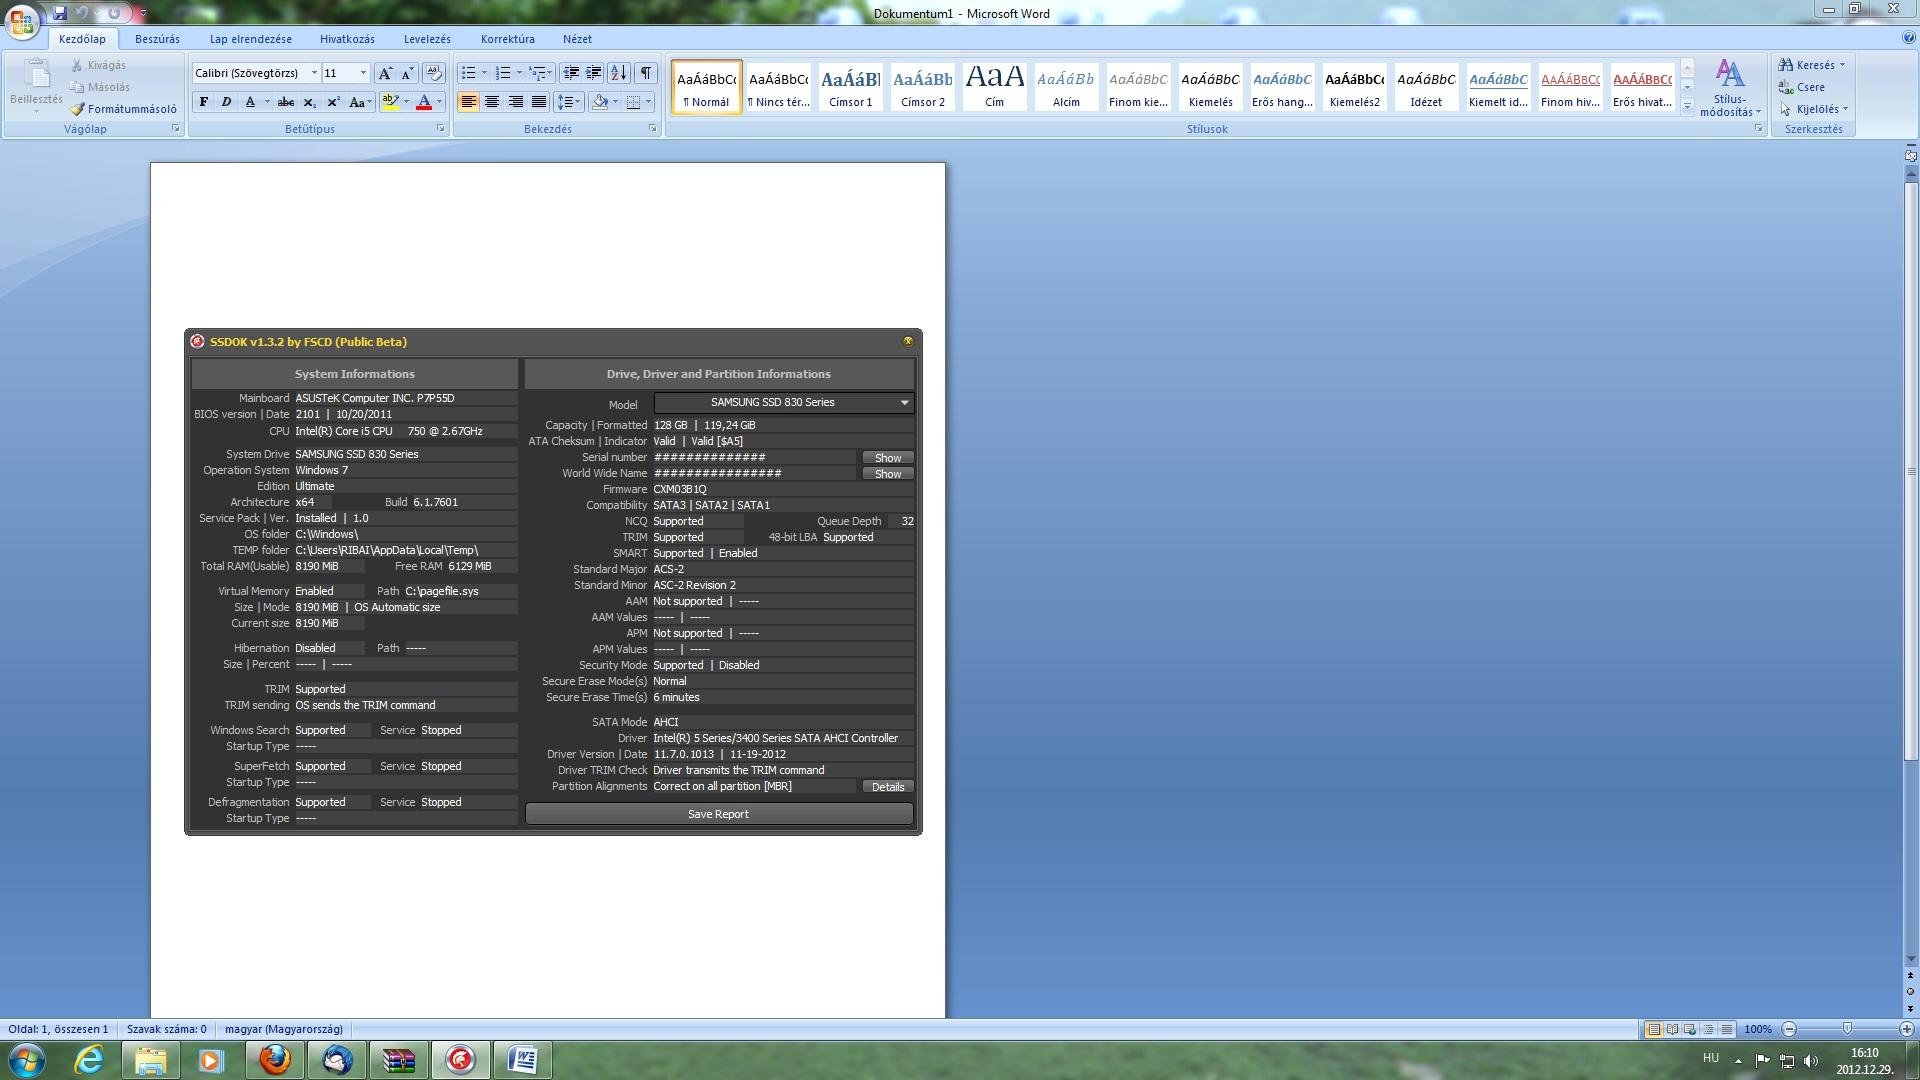Click the Save Report button
The height and width of the screenshot is (1080, 1920).
pyautogui.click(x=718, y=814)
